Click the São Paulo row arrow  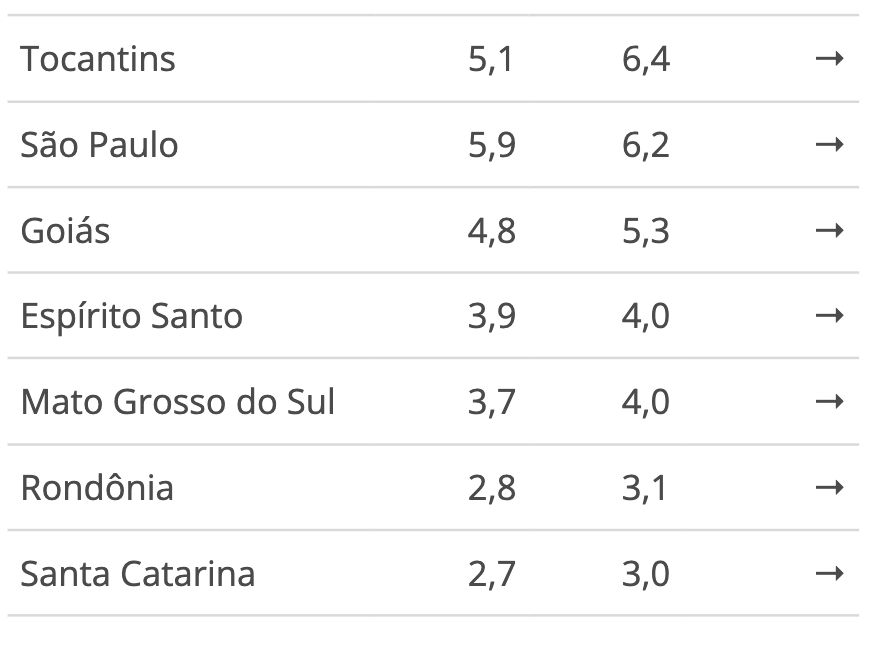coord(829,145)
